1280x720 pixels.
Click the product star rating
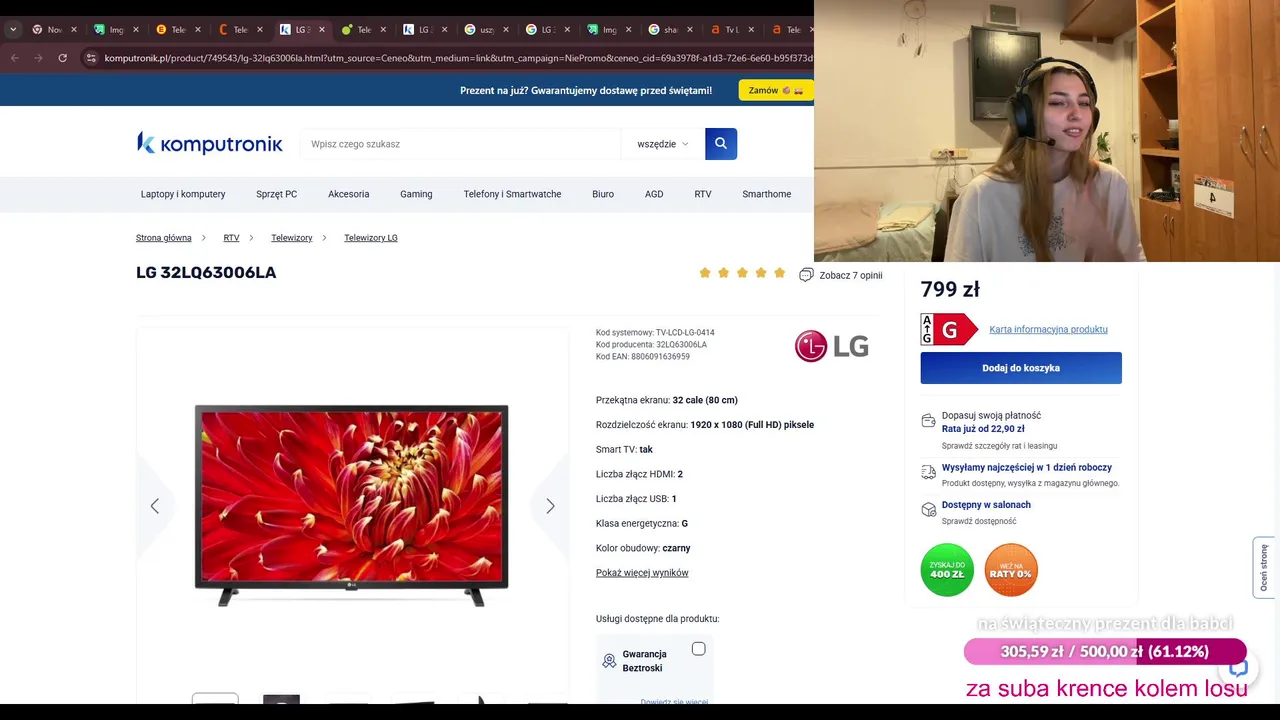742,273
